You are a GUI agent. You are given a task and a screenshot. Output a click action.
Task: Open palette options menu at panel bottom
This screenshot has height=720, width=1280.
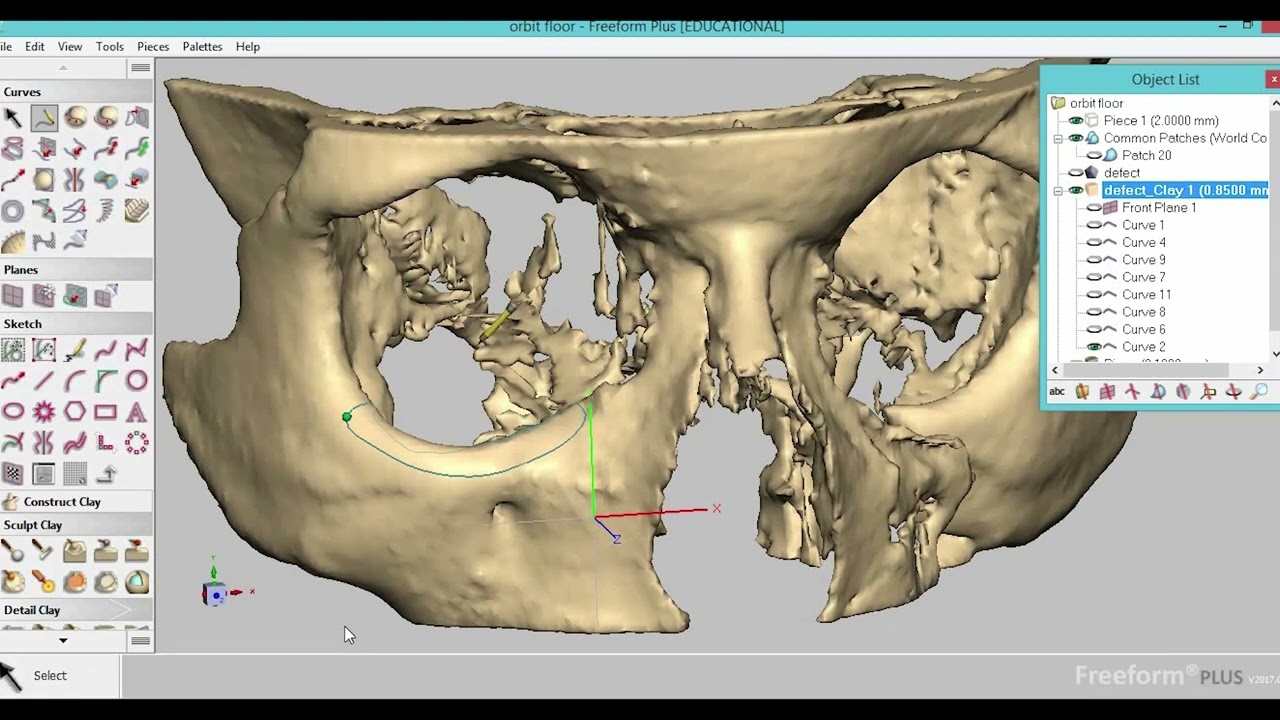140,640
